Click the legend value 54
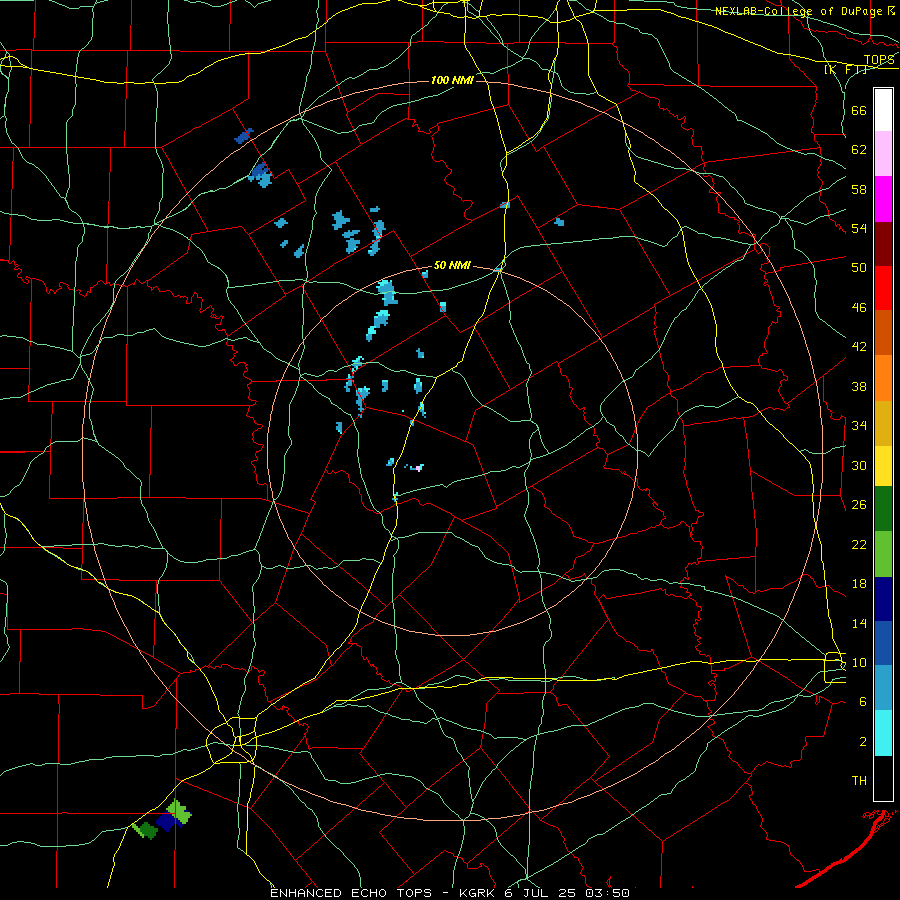The width and height of the screenshot is (900, 900). (x=859, y=228)
